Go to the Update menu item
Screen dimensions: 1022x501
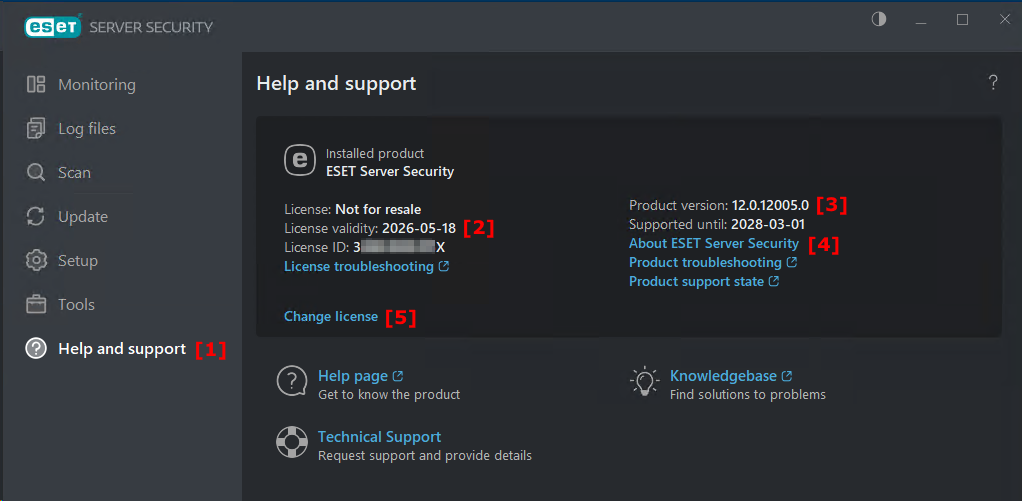[82, 217]
